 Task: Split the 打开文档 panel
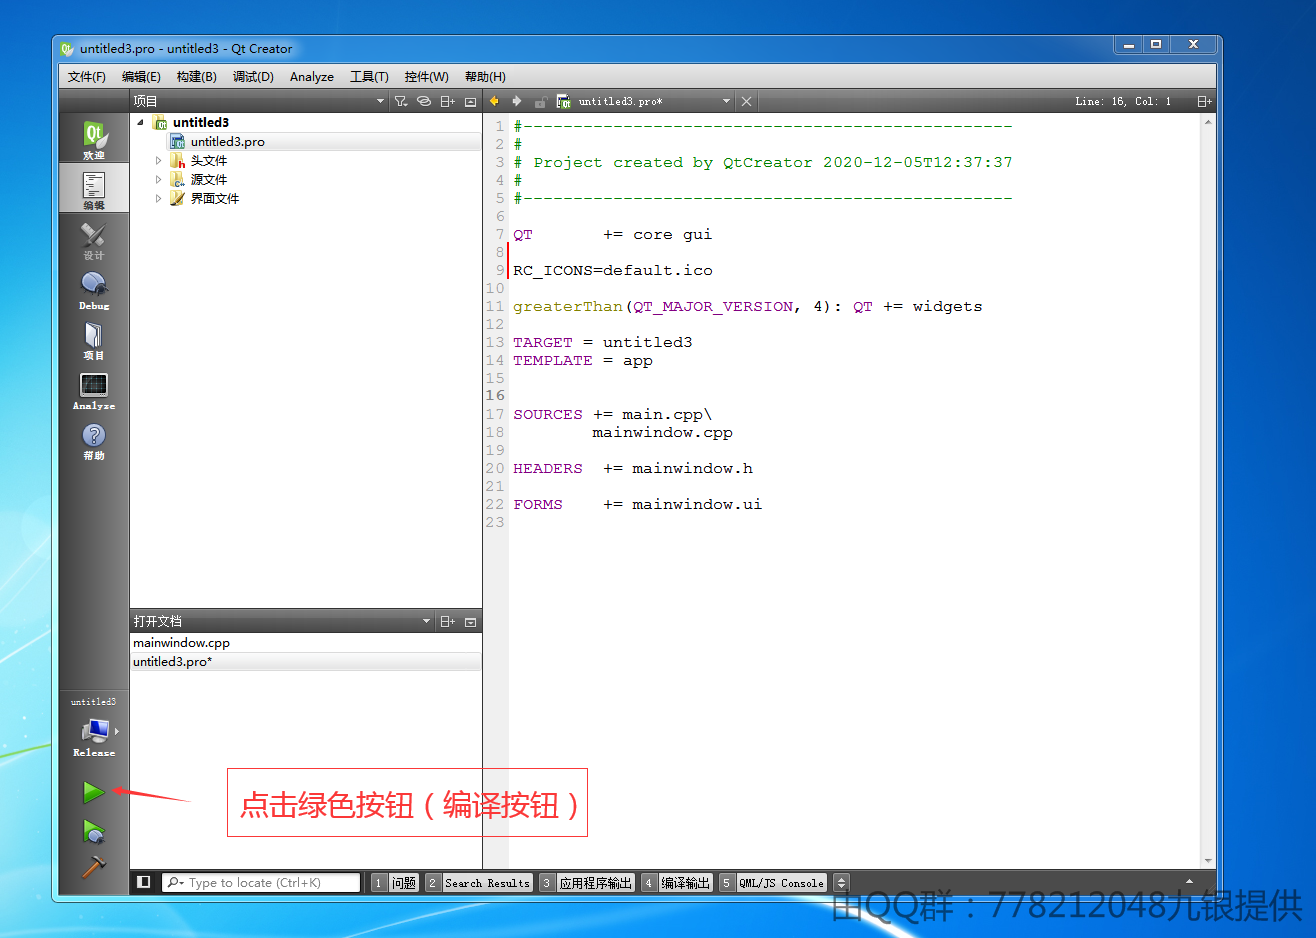(x=447, y=621)
